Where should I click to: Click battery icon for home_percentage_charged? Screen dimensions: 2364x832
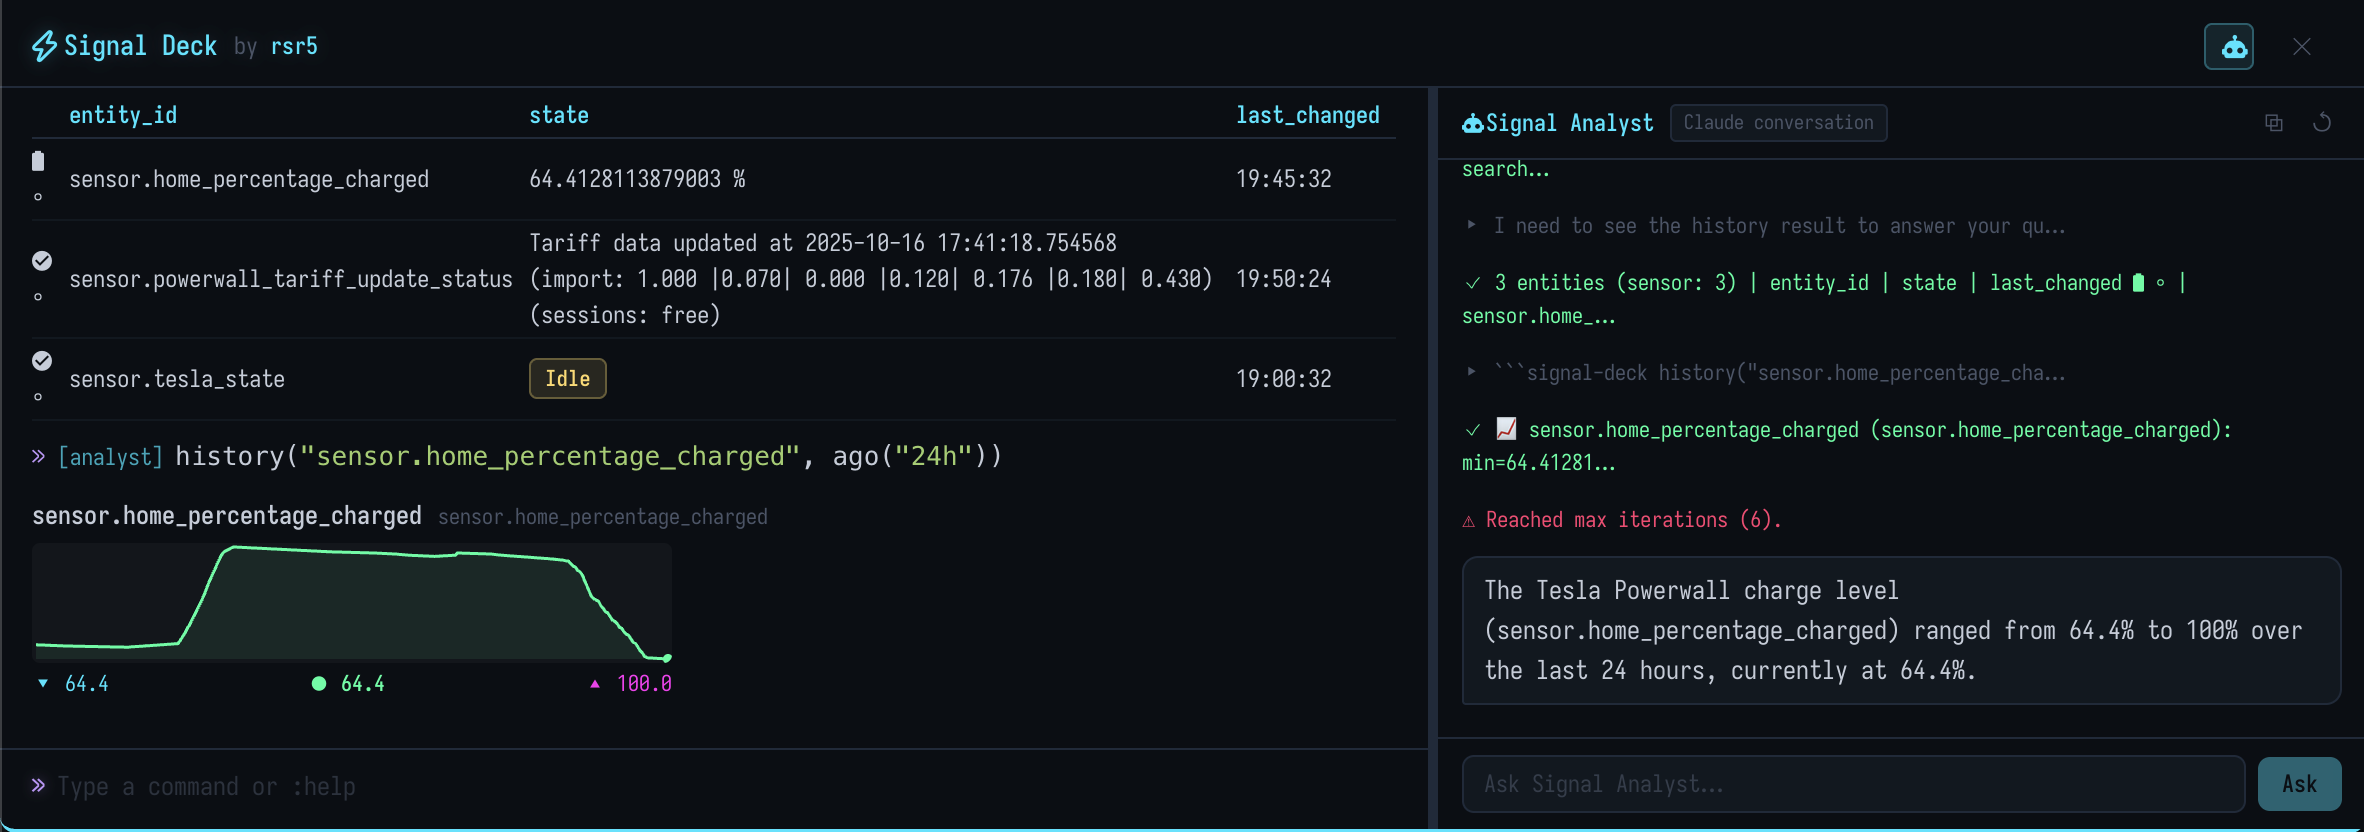click(x=38, y=161)
